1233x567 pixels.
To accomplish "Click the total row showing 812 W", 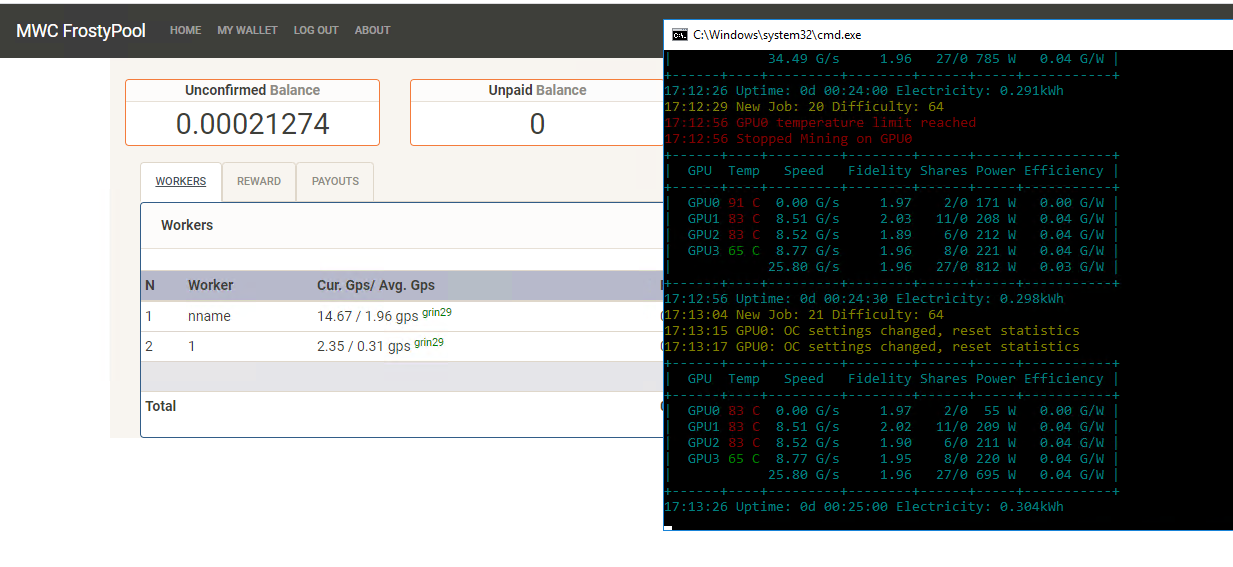I will (892, 267).
